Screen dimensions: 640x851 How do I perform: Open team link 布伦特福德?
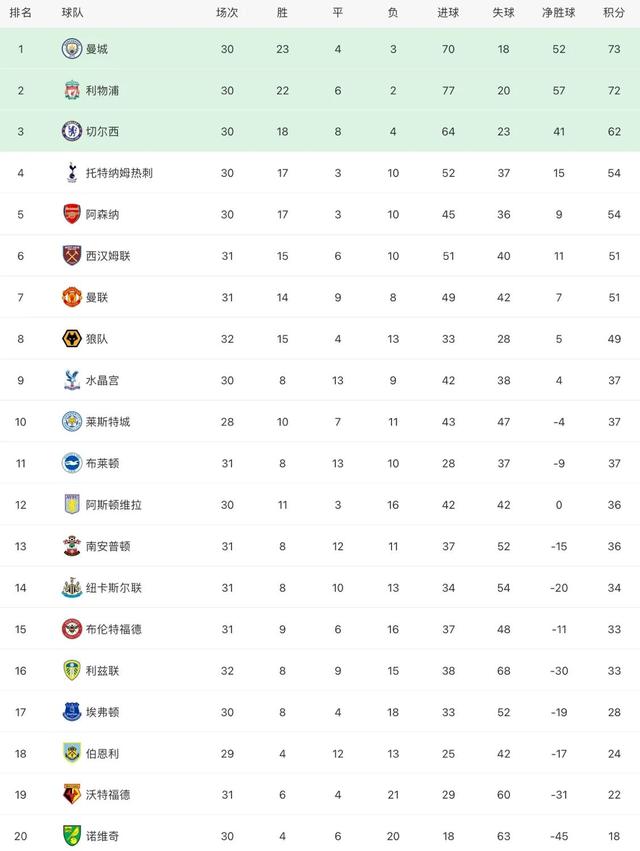pos(113,629)
